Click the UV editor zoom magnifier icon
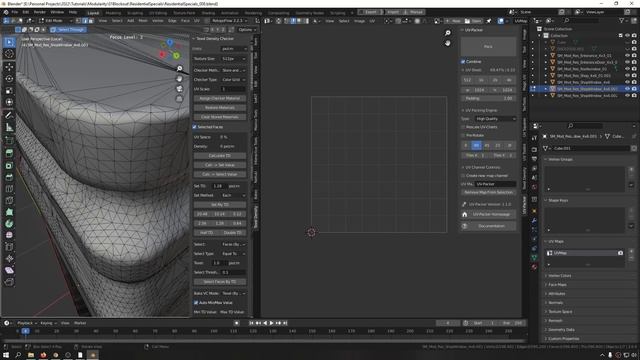This screenshot has height=360, width=640. pos(448,33)
